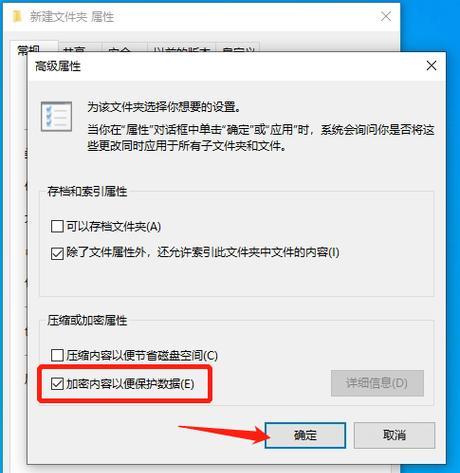Enable "压缩内容以便节省磁盘空间(C)" checkbox
Viewport: 460px width, 473px height.
pos(57,355)
